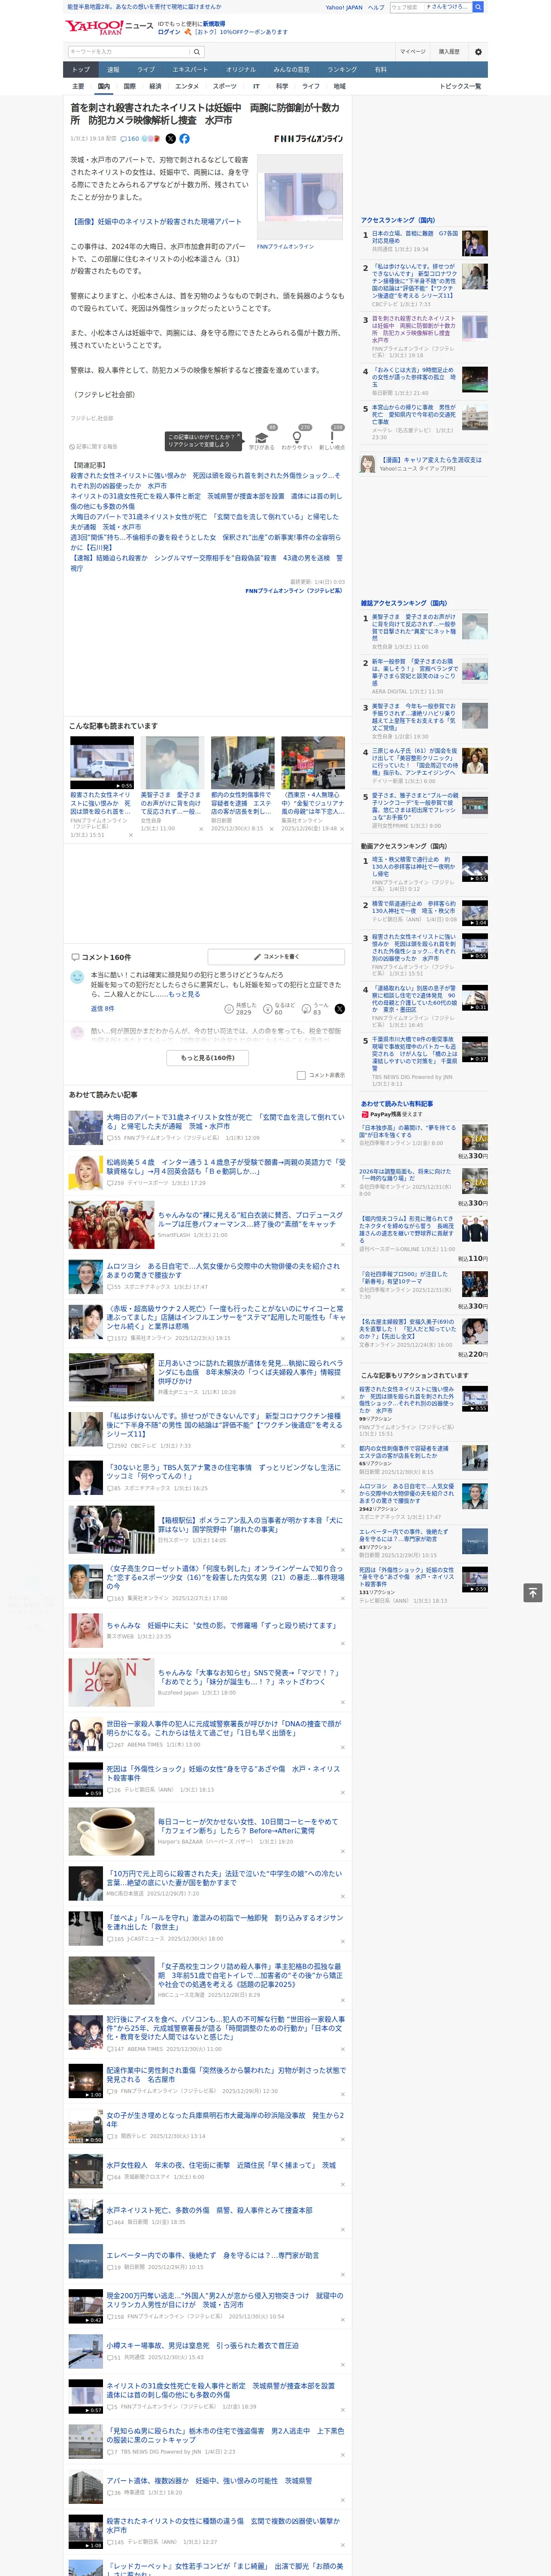Open article 水戸ネイリスト死亡、多数の外傷
Viewport: 551px width, 2576px height.
[209, 2210]
